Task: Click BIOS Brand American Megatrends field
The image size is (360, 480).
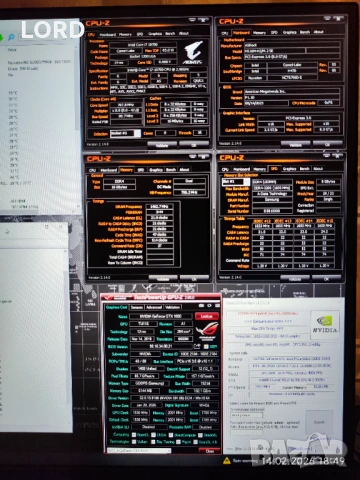Action: [292, 91]
